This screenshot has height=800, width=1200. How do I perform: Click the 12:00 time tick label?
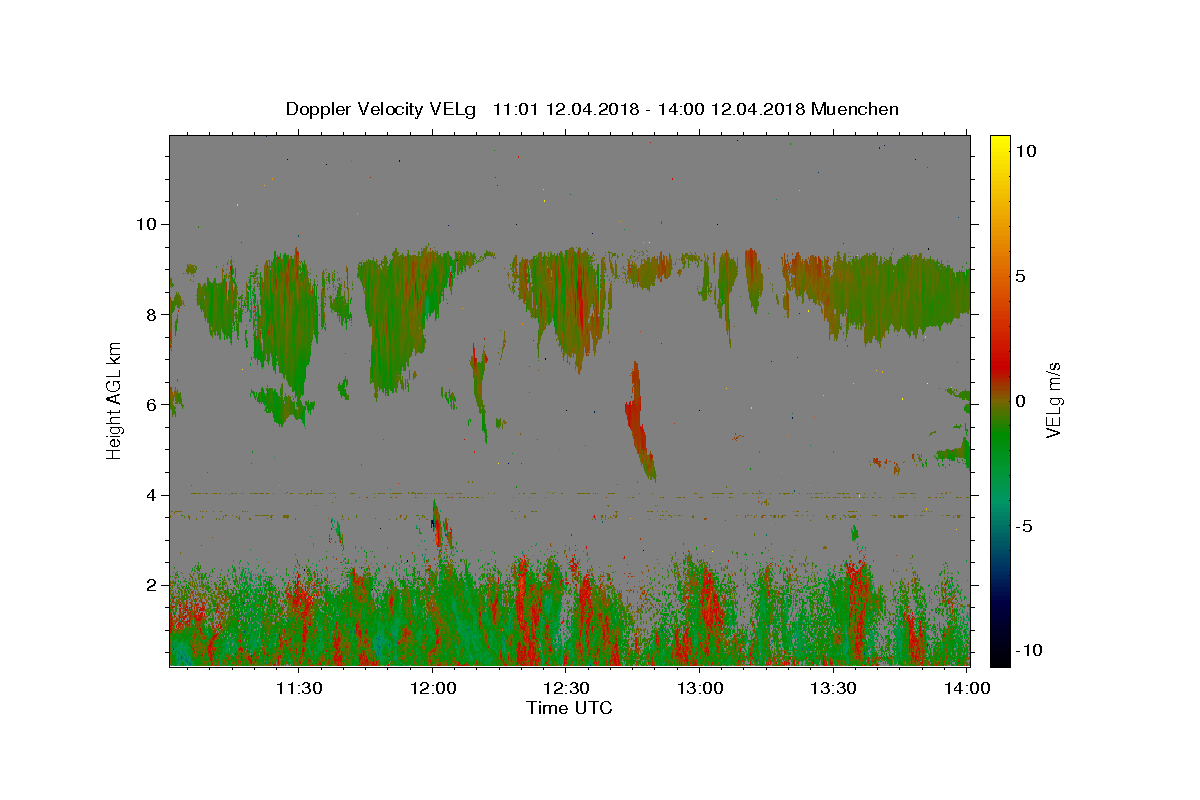coord(433,688)
